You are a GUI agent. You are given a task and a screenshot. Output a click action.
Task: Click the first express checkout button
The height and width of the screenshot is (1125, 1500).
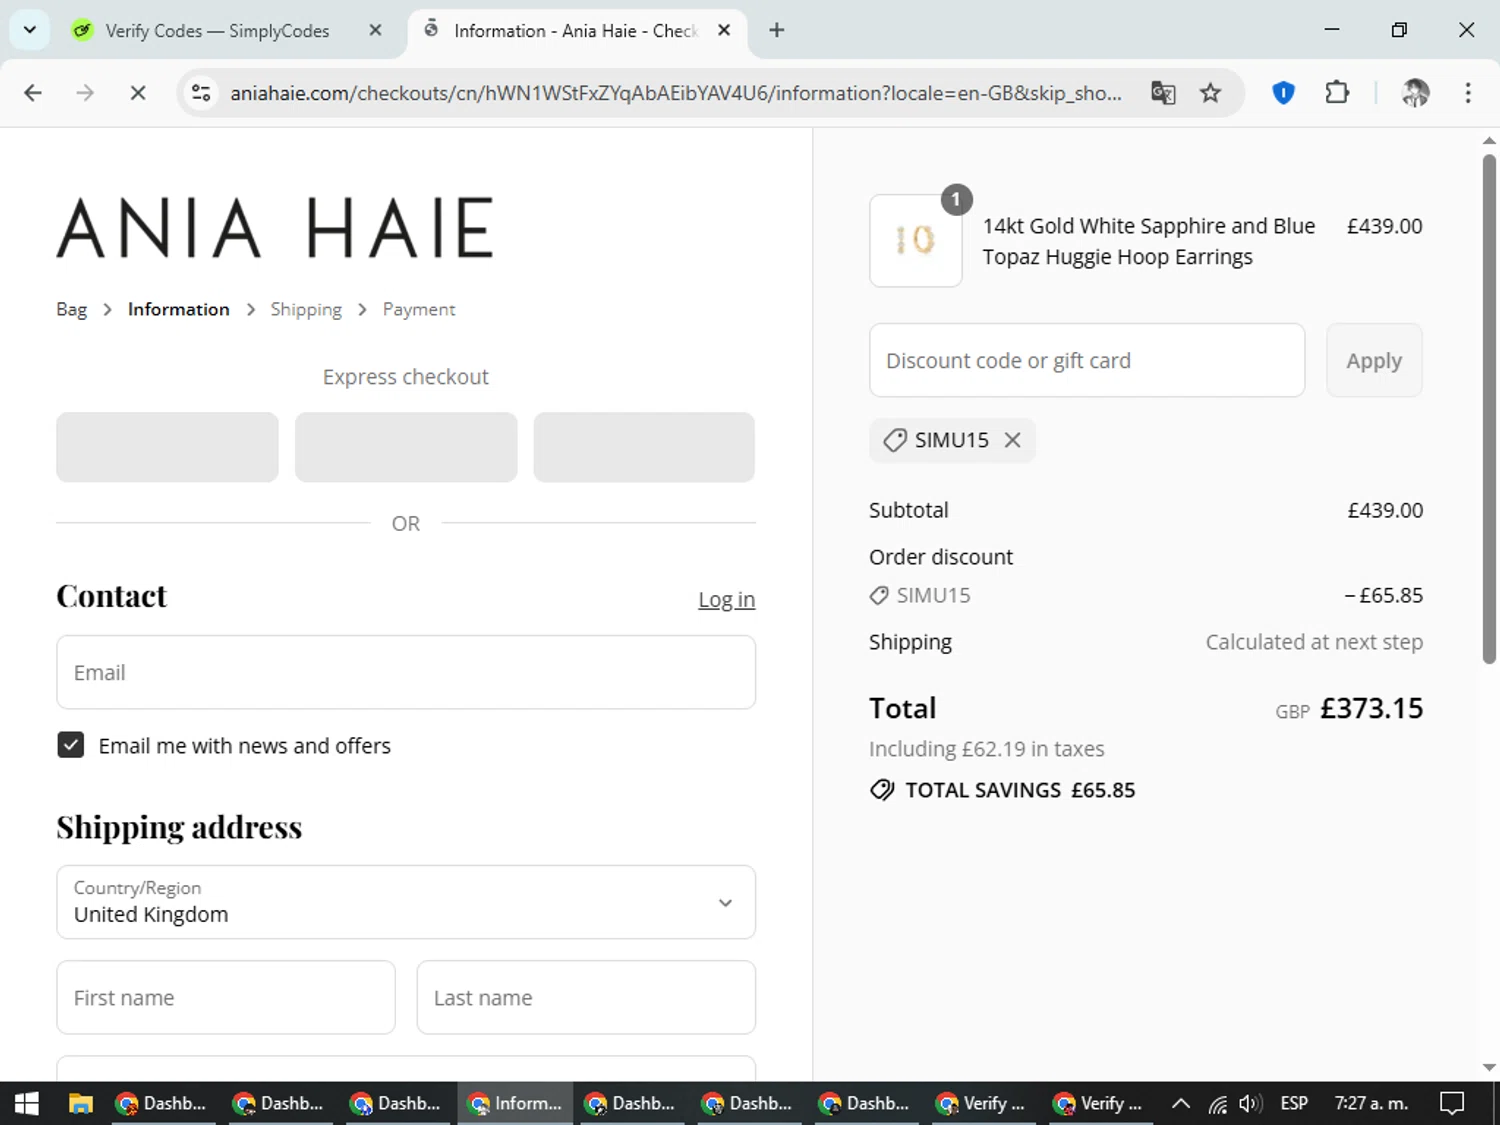pos(167,447)
